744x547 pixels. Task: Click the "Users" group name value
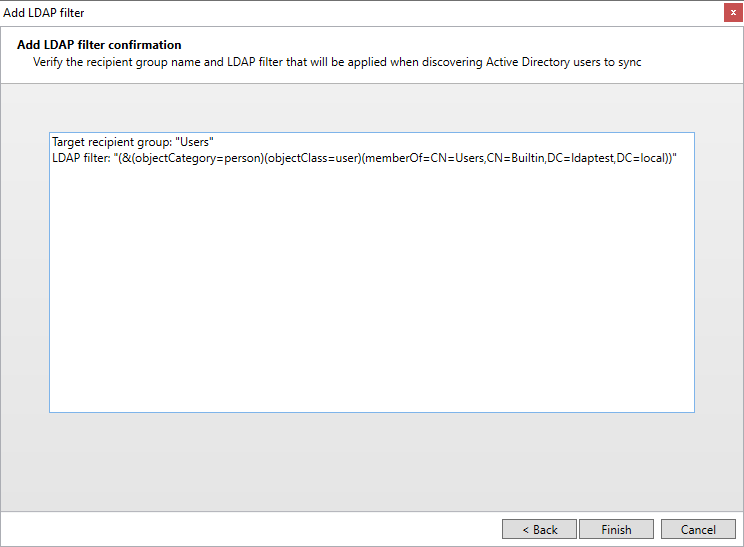[x=195, y=142]
